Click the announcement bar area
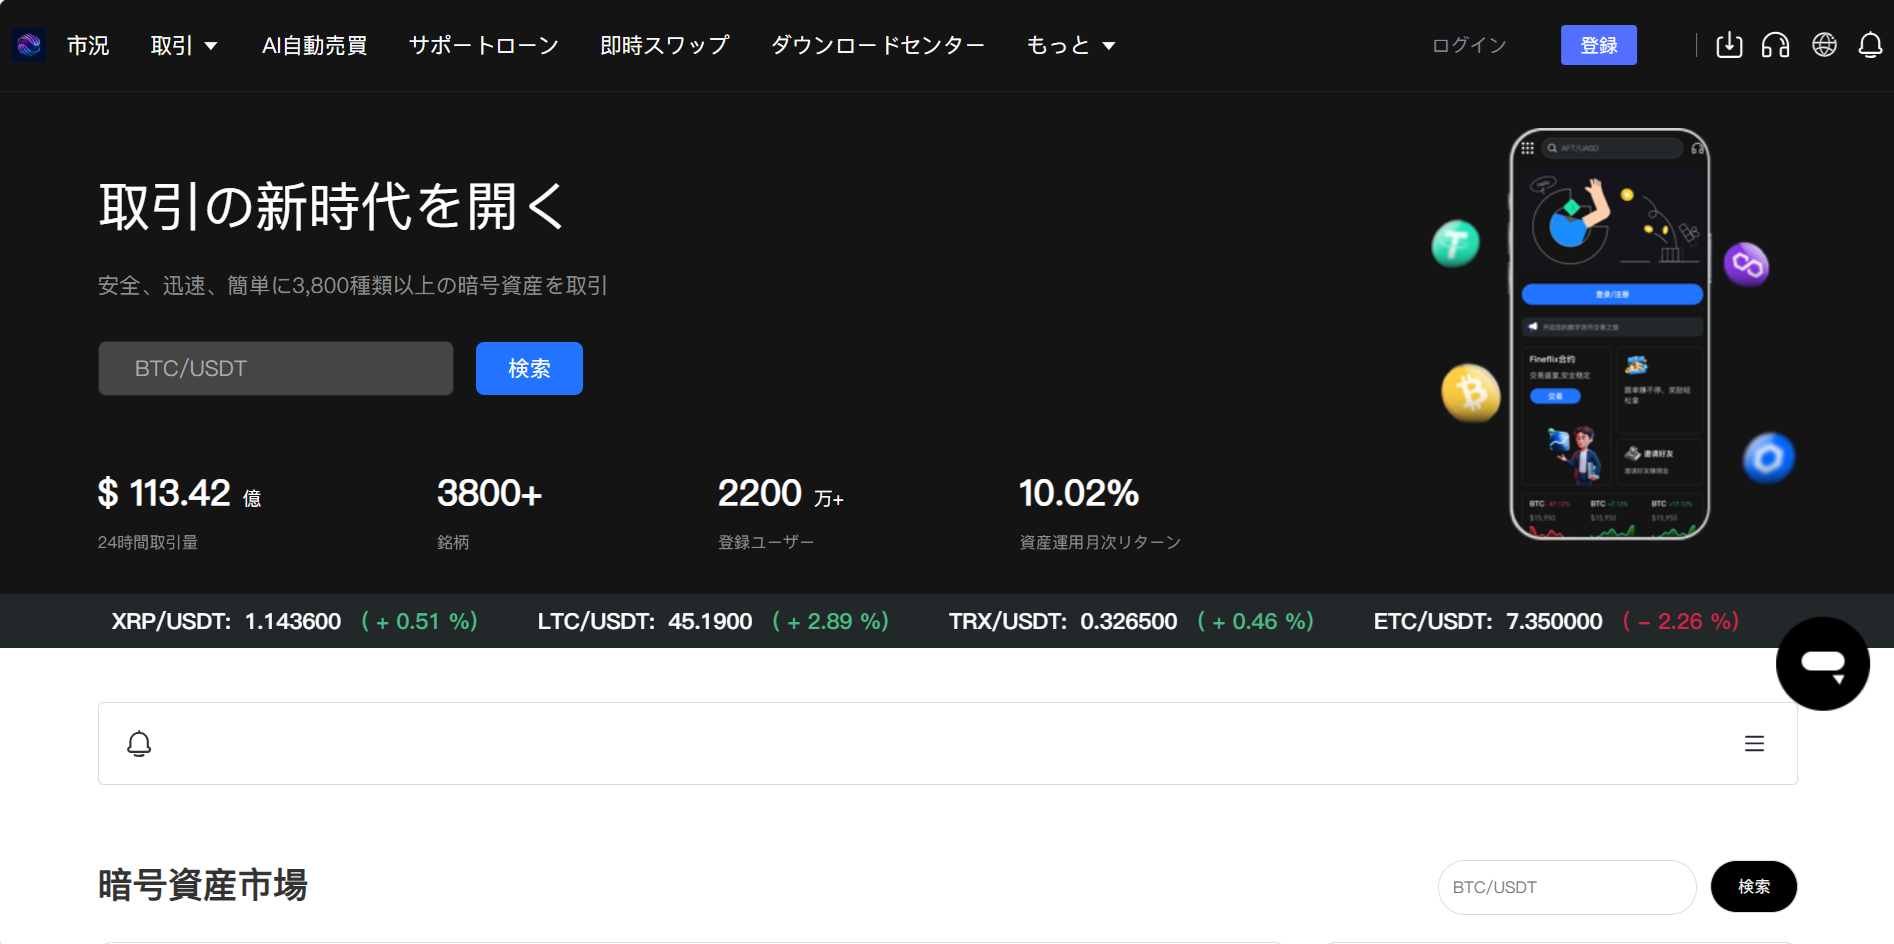1894x944 pixels. [947, 743]
